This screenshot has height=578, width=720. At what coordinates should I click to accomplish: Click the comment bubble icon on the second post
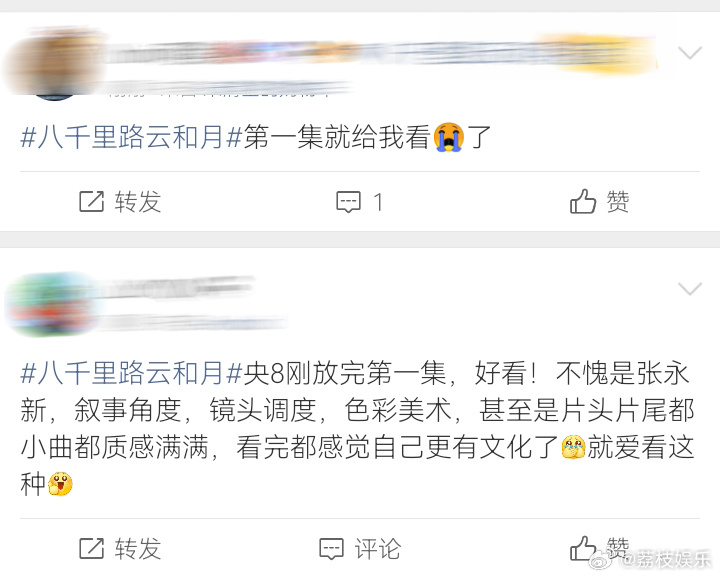pos(332,549)
